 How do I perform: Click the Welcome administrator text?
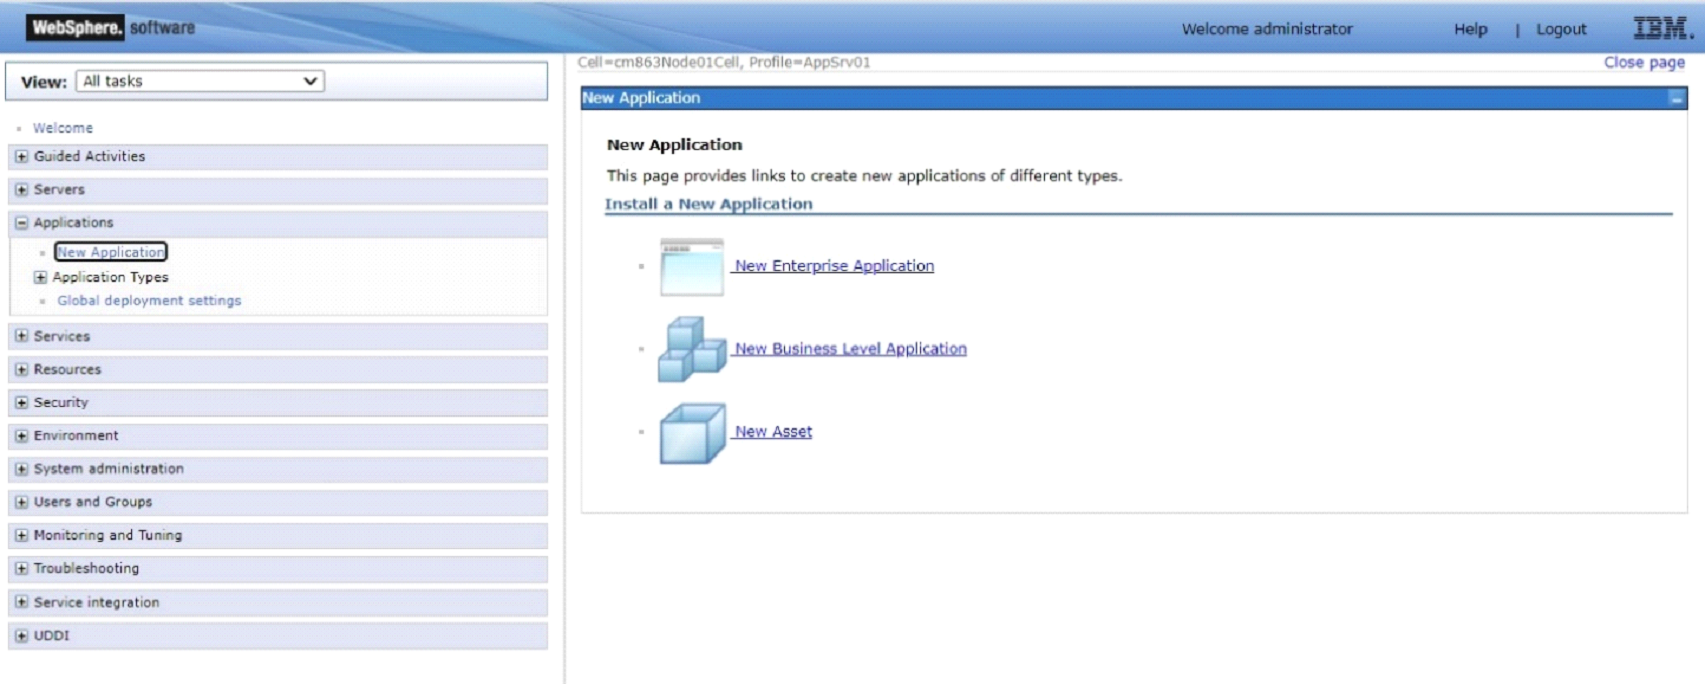point(1267,29)
